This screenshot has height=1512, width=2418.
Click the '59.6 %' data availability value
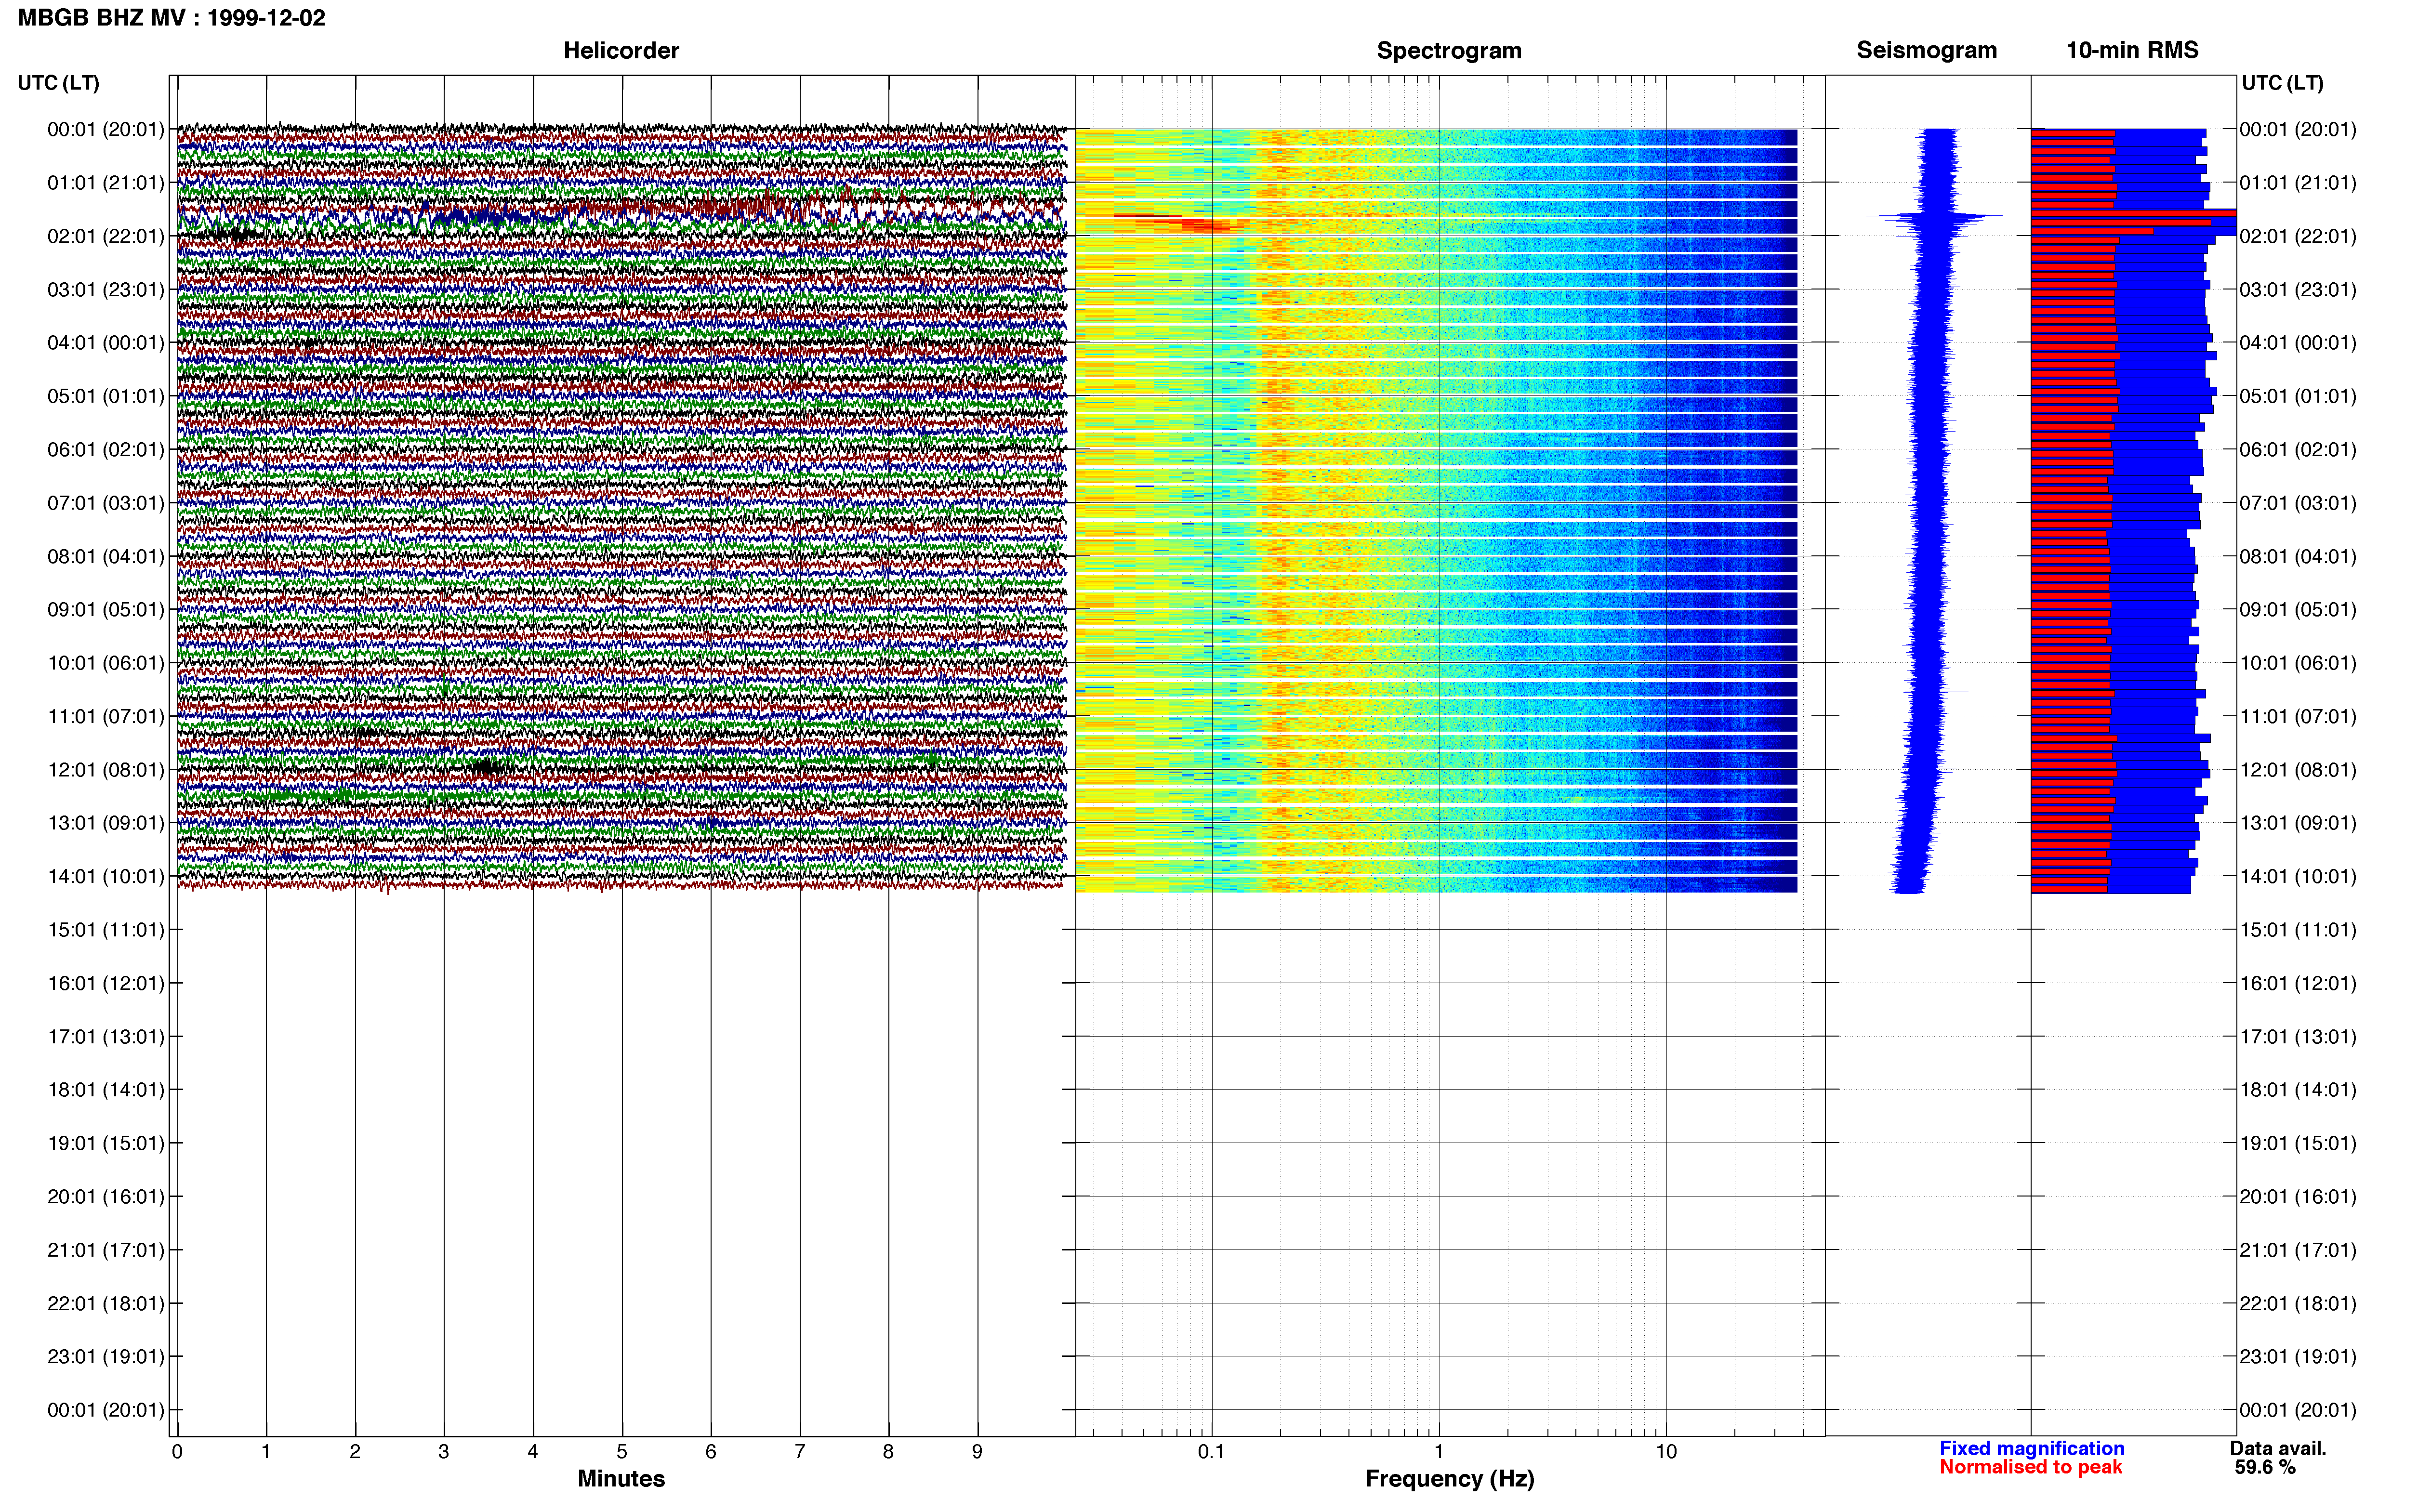pyautogui.click(x=2265, y=1467)
